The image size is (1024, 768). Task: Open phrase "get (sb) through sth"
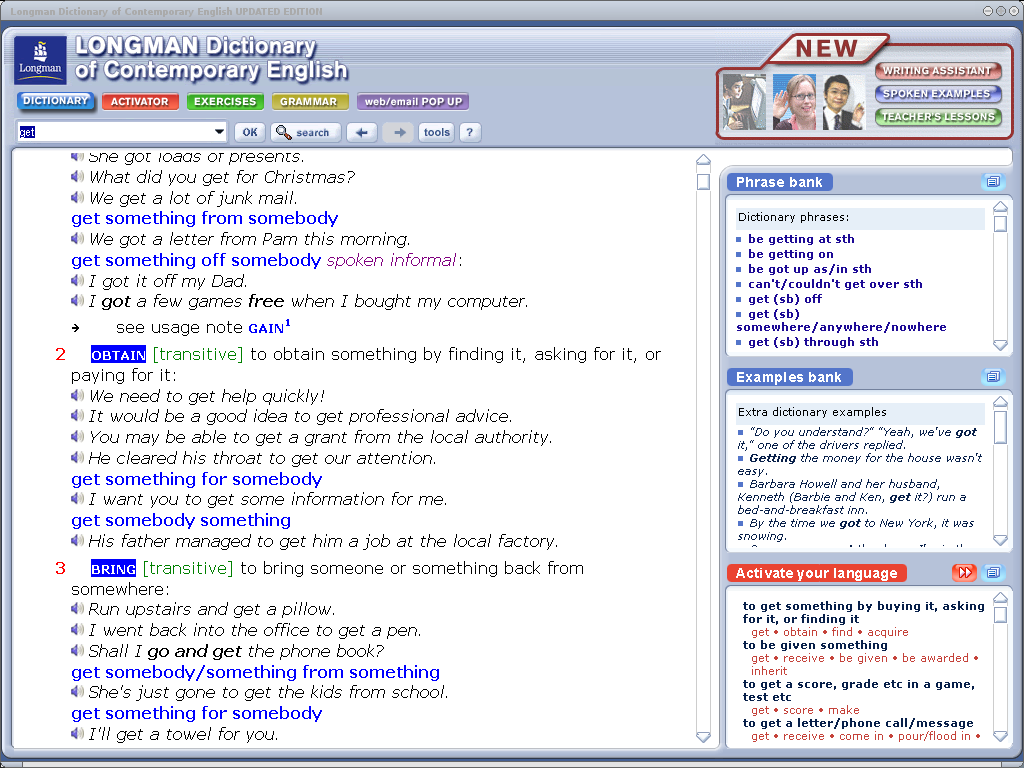(813, 342)
